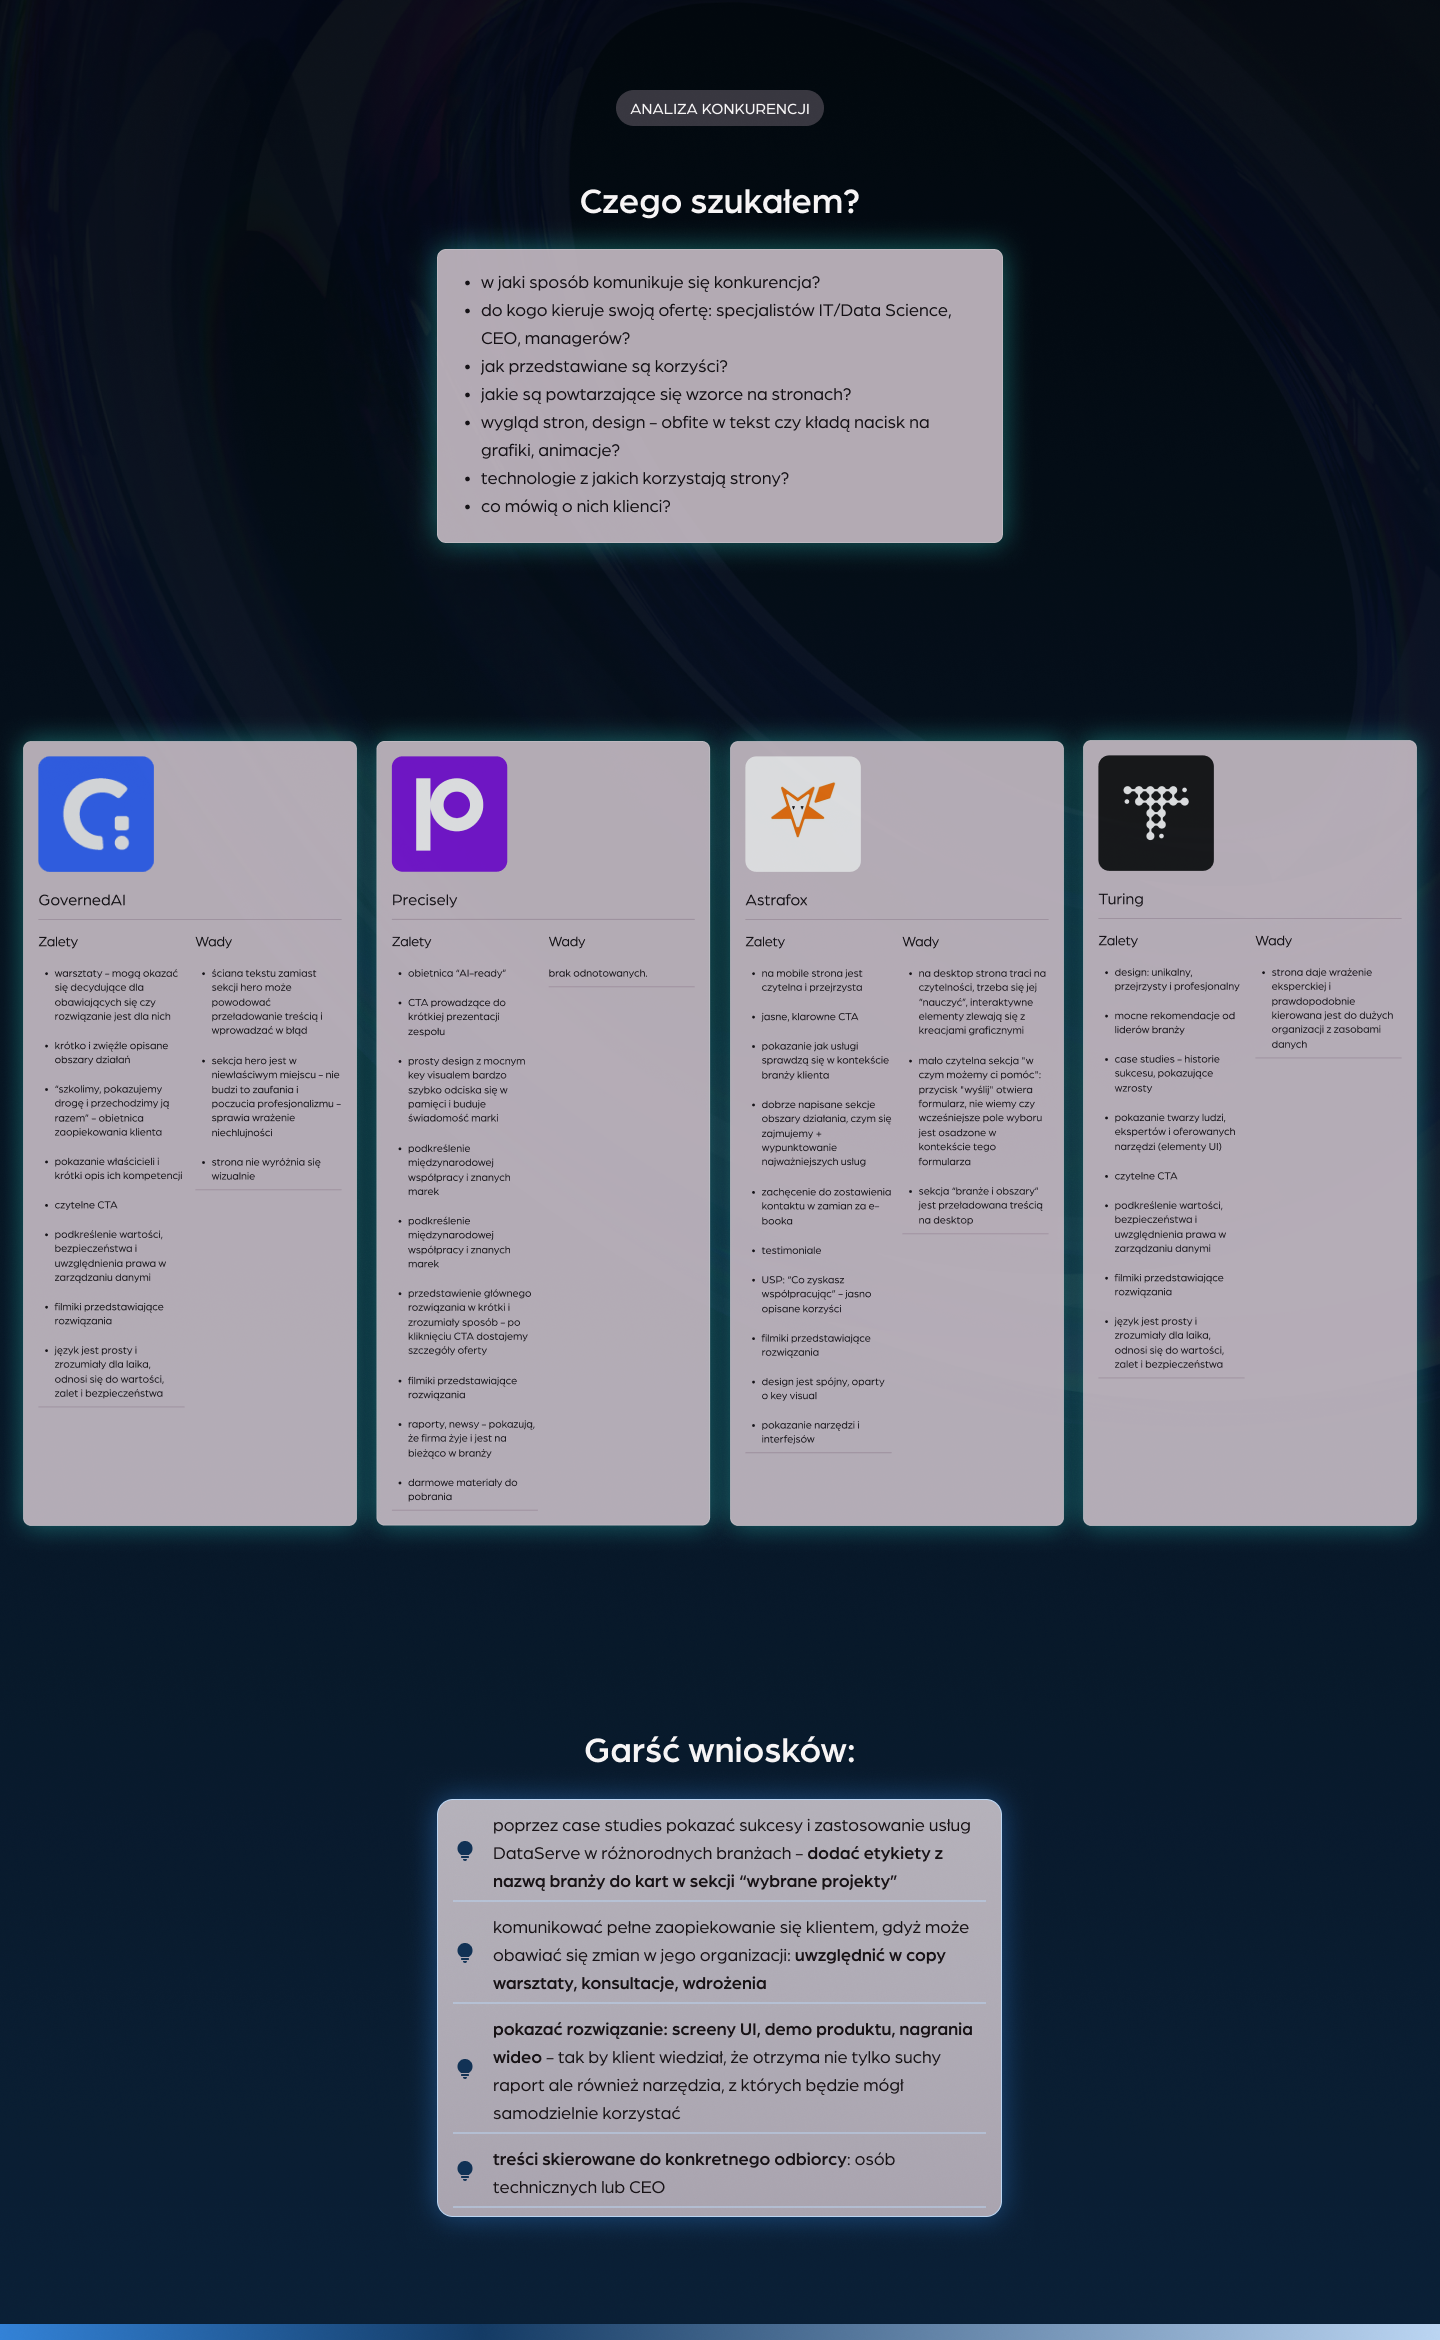The height and width of the screenshot is (2340, 1440).
Task: Click bullet 'do kogo kieruje swoją ofertę'
Action: click(x=716, y=324)
